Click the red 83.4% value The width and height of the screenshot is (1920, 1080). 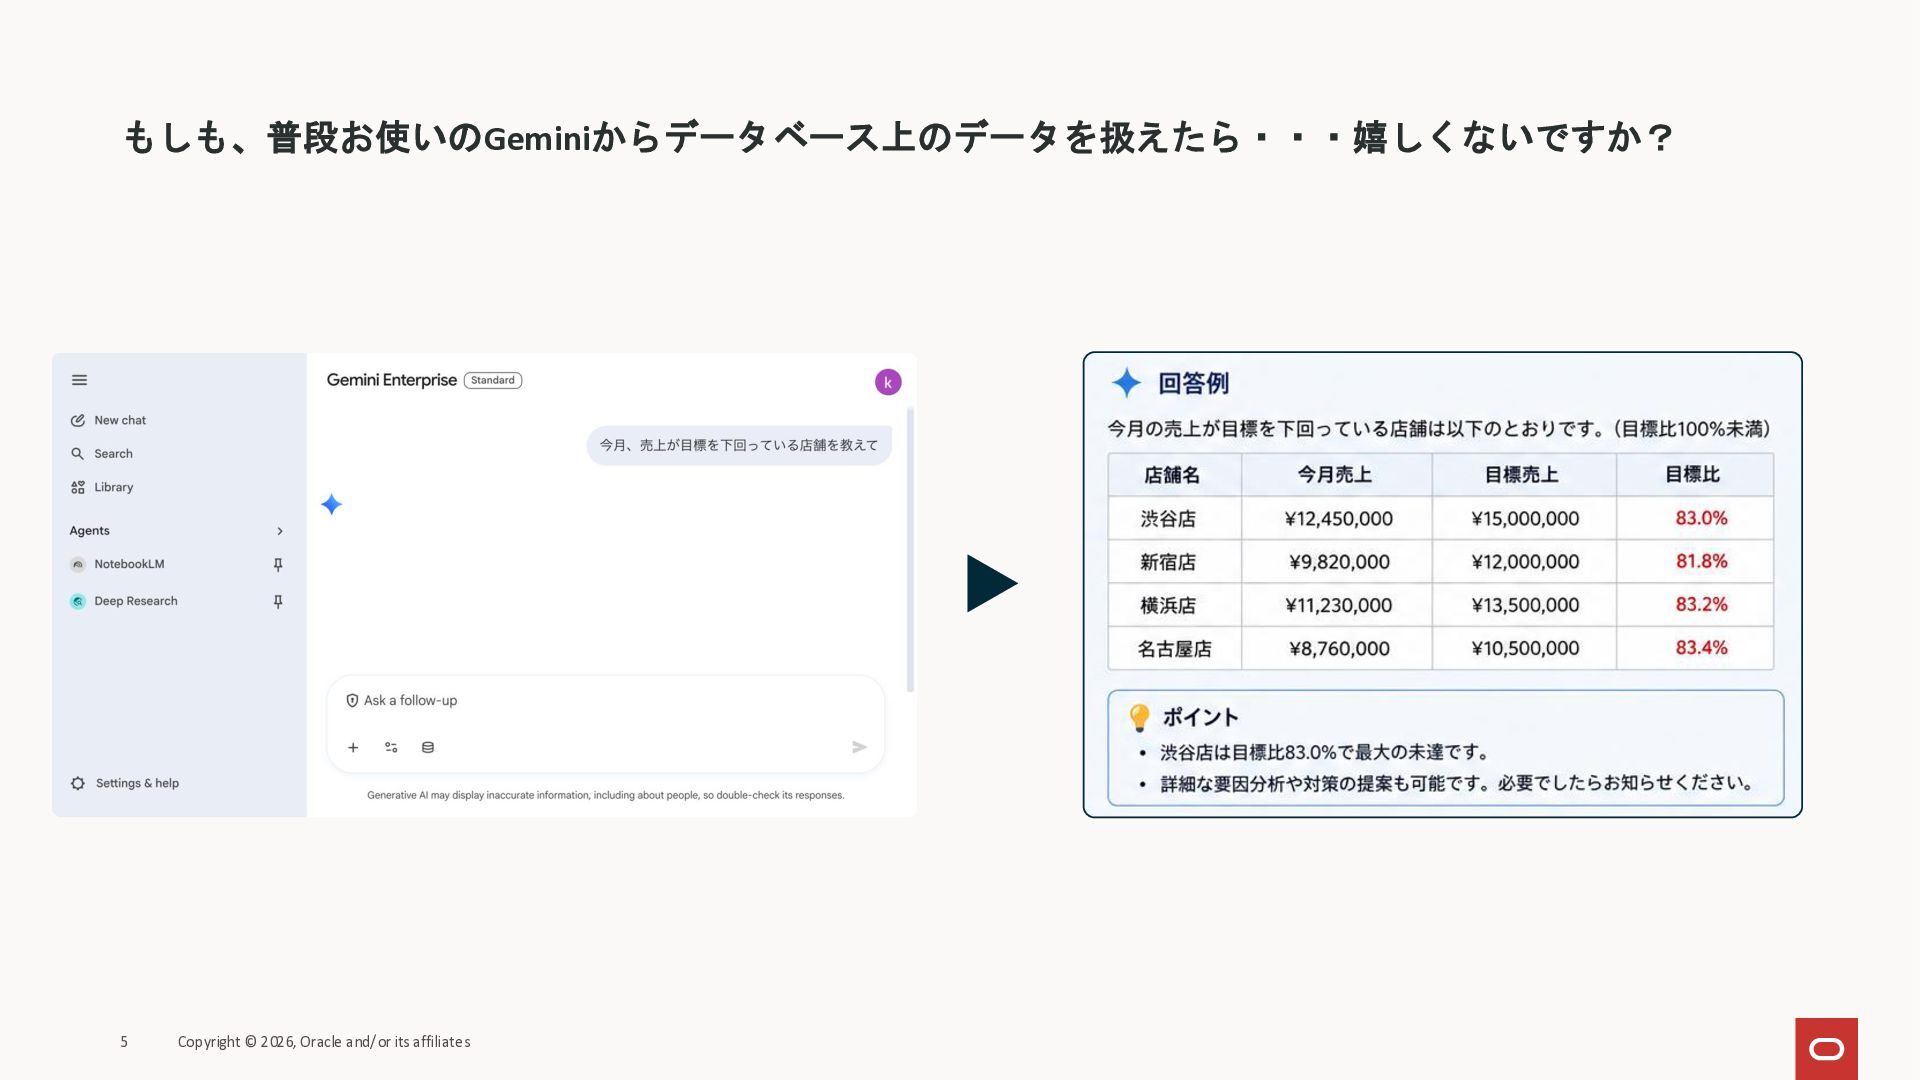click(1701, 648)
